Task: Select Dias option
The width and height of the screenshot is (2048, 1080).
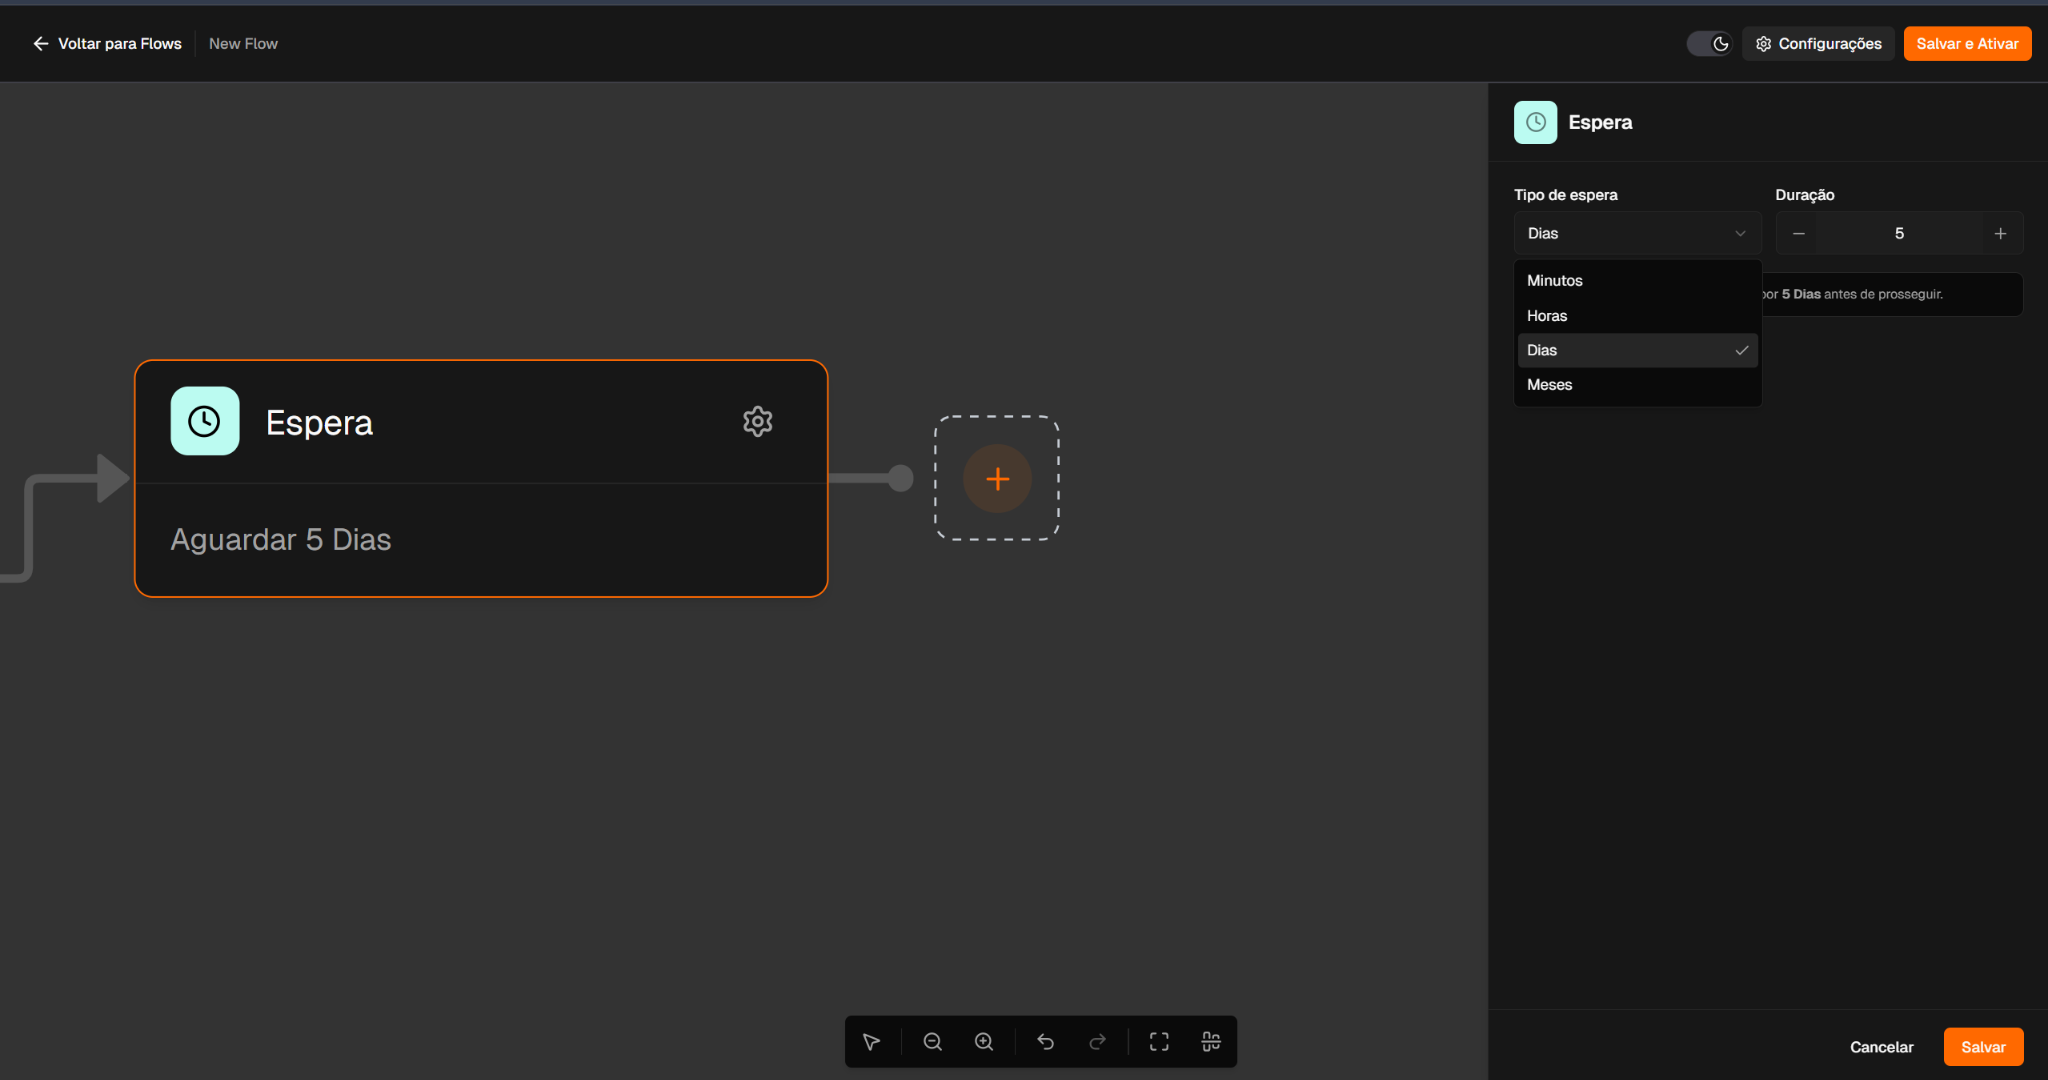Action: pos(1637,350)
